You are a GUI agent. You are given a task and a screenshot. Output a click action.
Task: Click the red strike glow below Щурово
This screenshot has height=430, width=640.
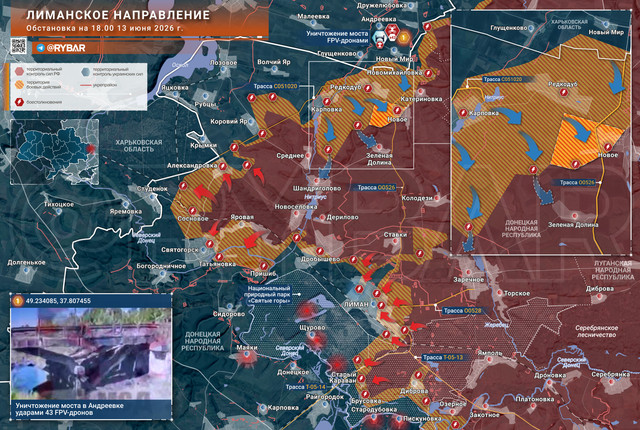click(316, 339)
